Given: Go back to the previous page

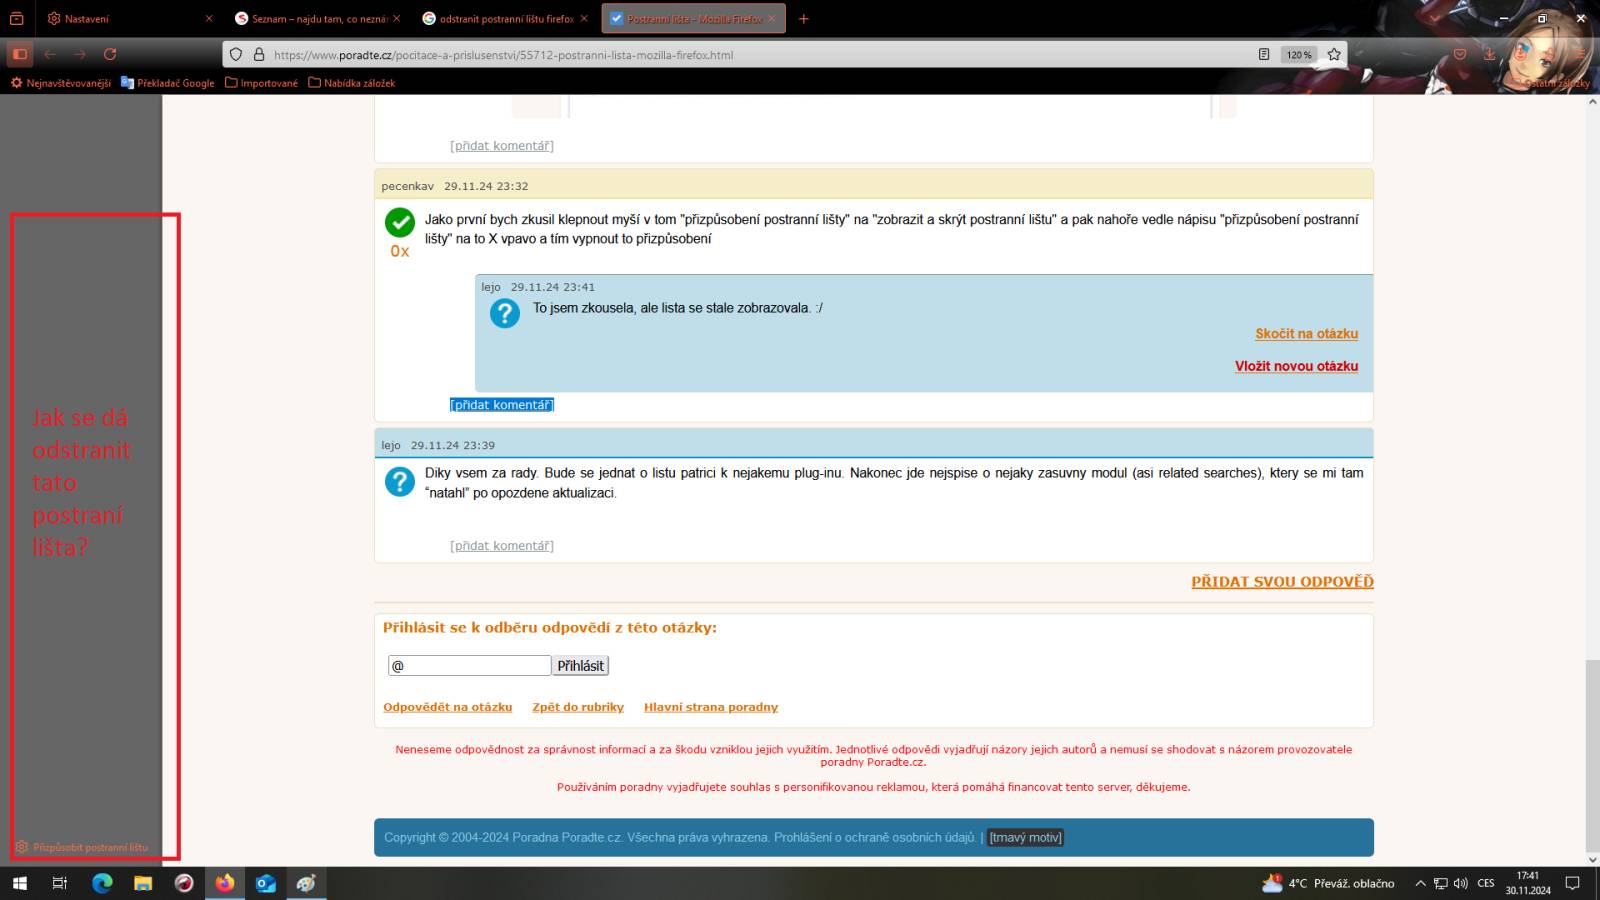Looking at the screenshot, I should point(50,54).
